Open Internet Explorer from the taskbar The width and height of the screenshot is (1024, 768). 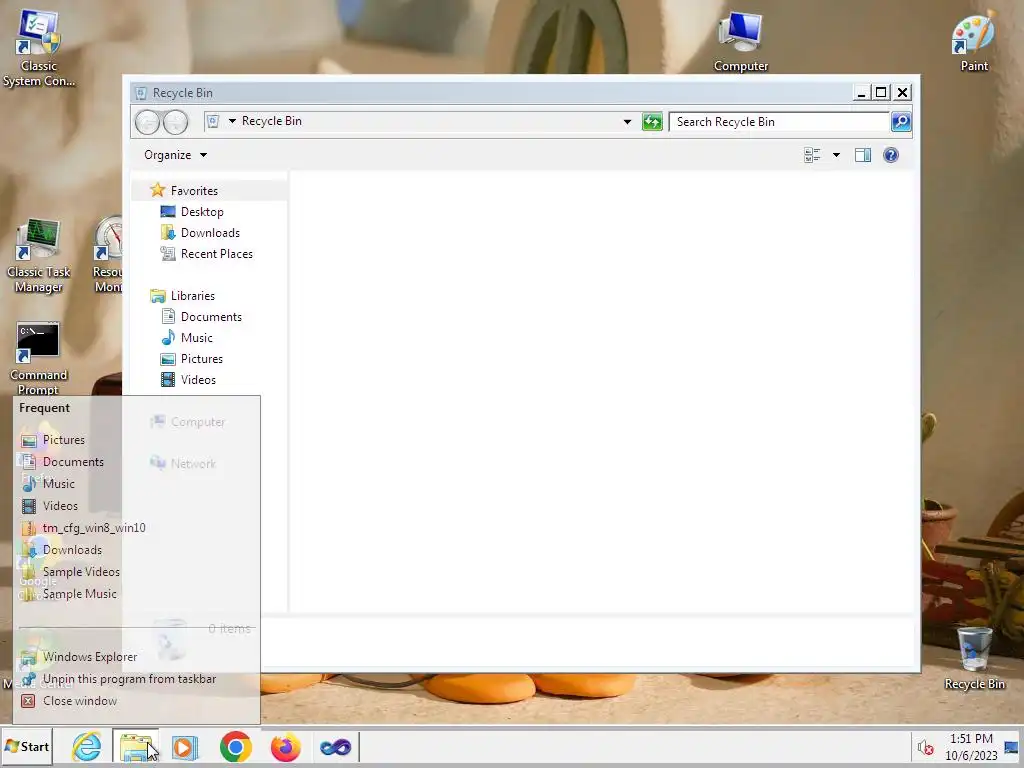coord(86,746)
